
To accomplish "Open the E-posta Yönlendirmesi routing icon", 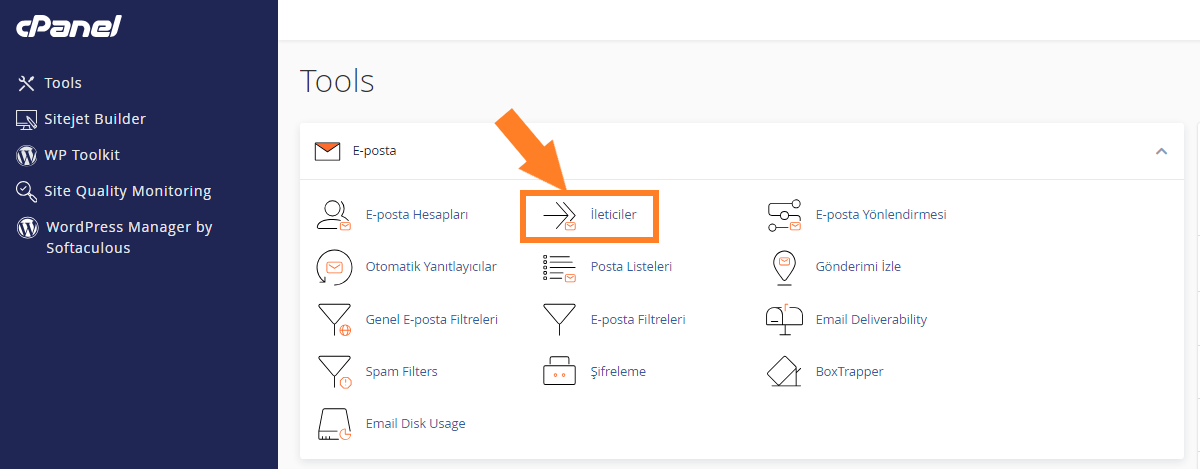I will pyautogui.click(x=784, y=215).
